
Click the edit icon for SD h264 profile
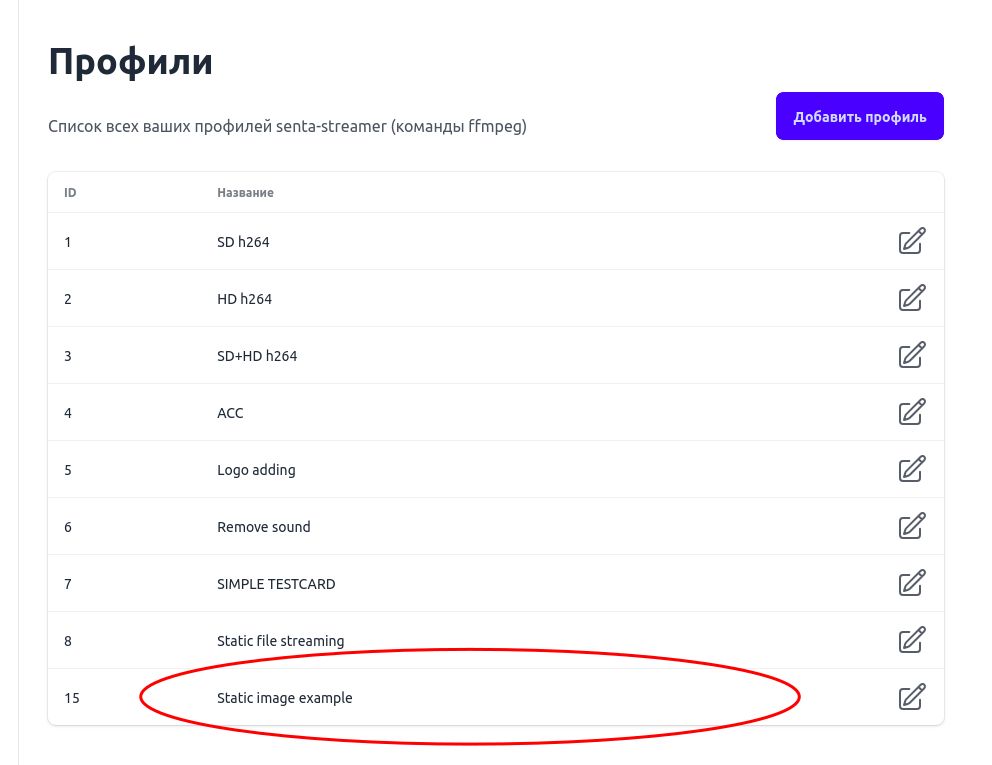(x=911, y=241)
